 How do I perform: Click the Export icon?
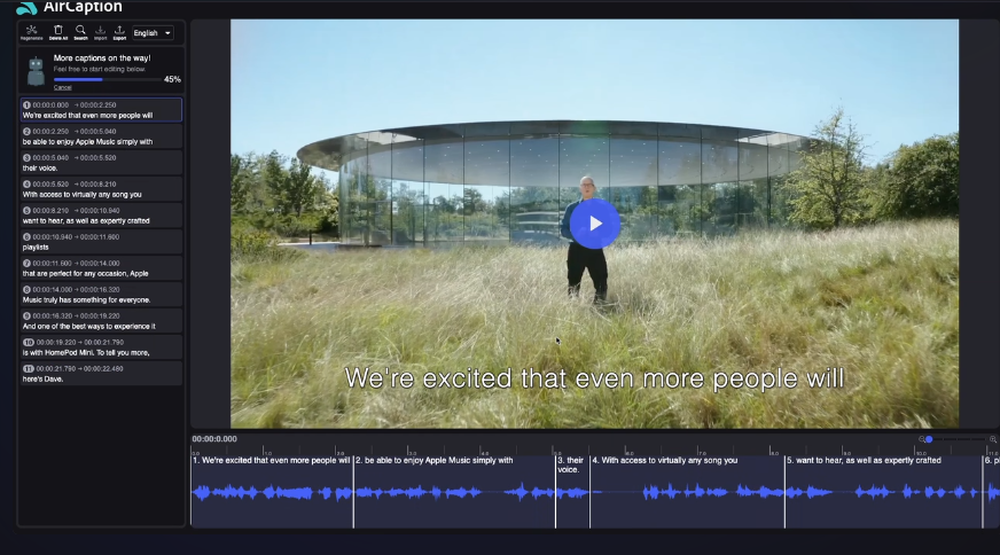pos(119,33)
